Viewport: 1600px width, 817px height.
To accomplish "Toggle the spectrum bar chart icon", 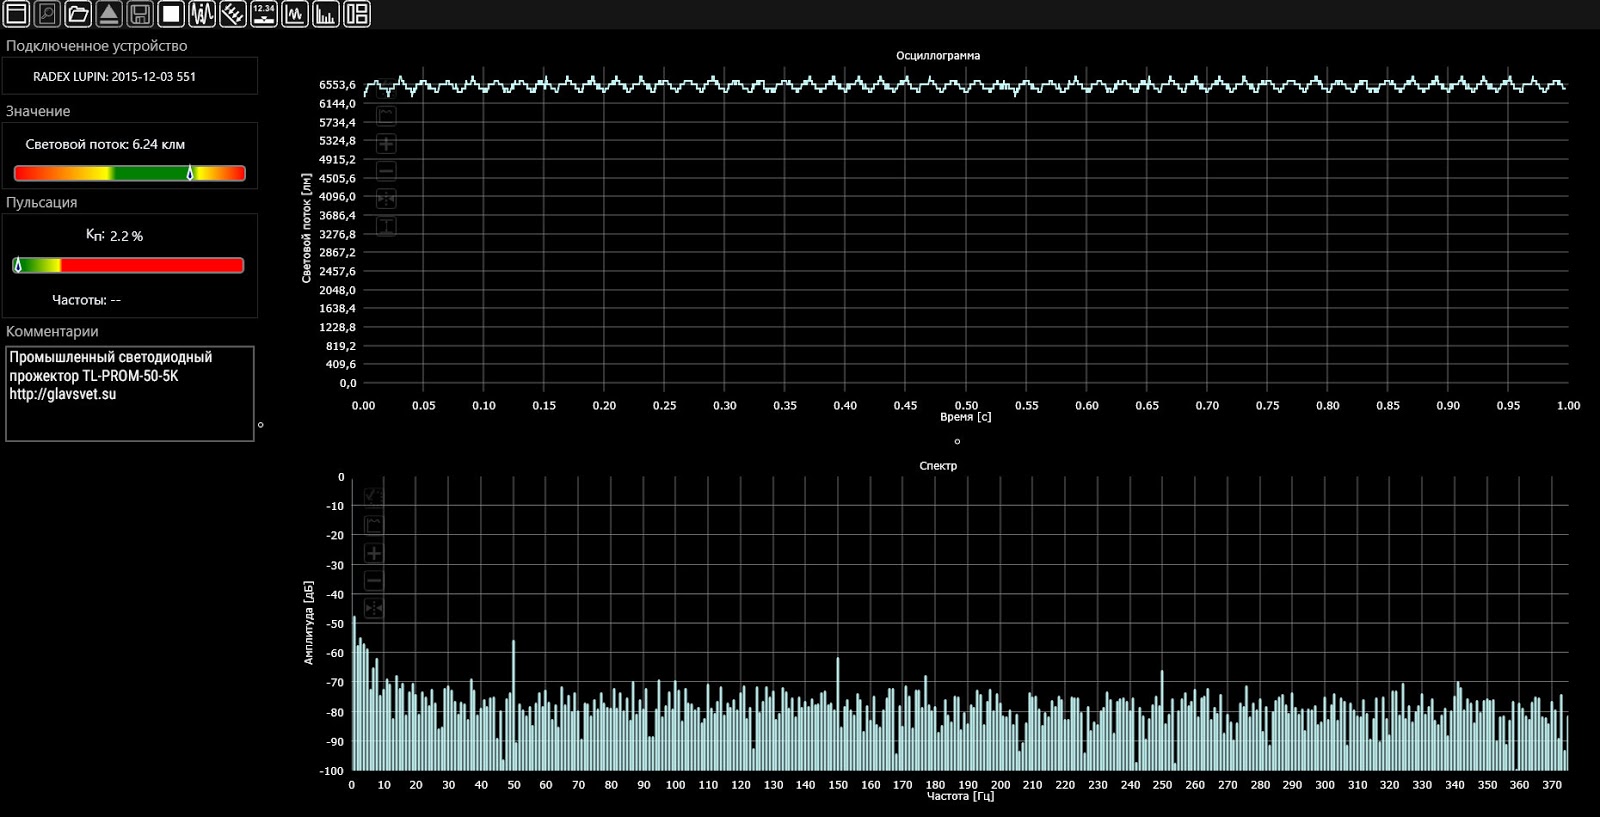I will (326, 14).
